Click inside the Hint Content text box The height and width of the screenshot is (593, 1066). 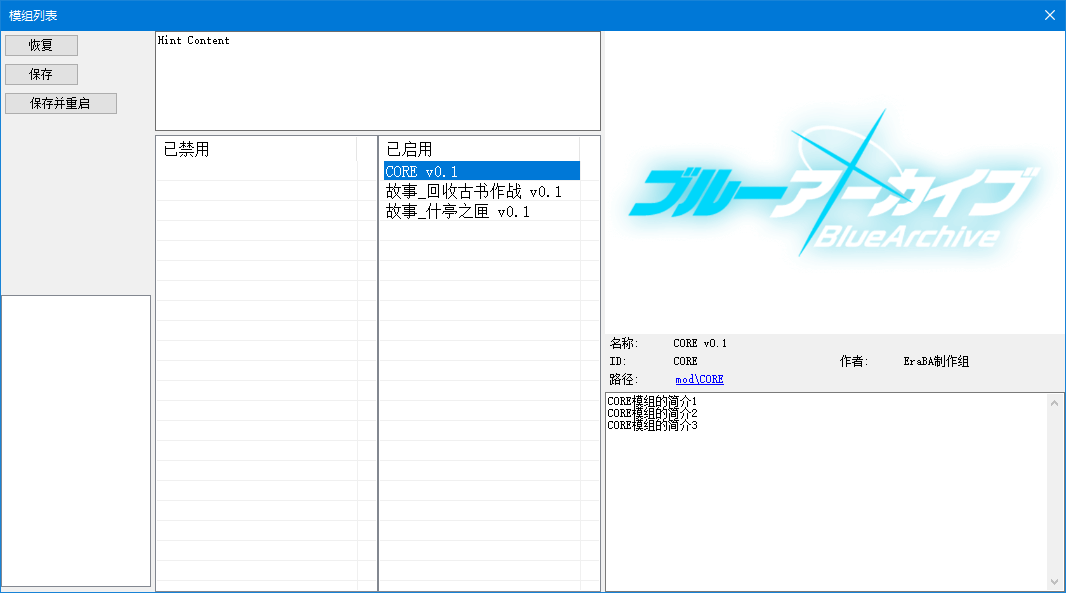[x=377, y=85]
